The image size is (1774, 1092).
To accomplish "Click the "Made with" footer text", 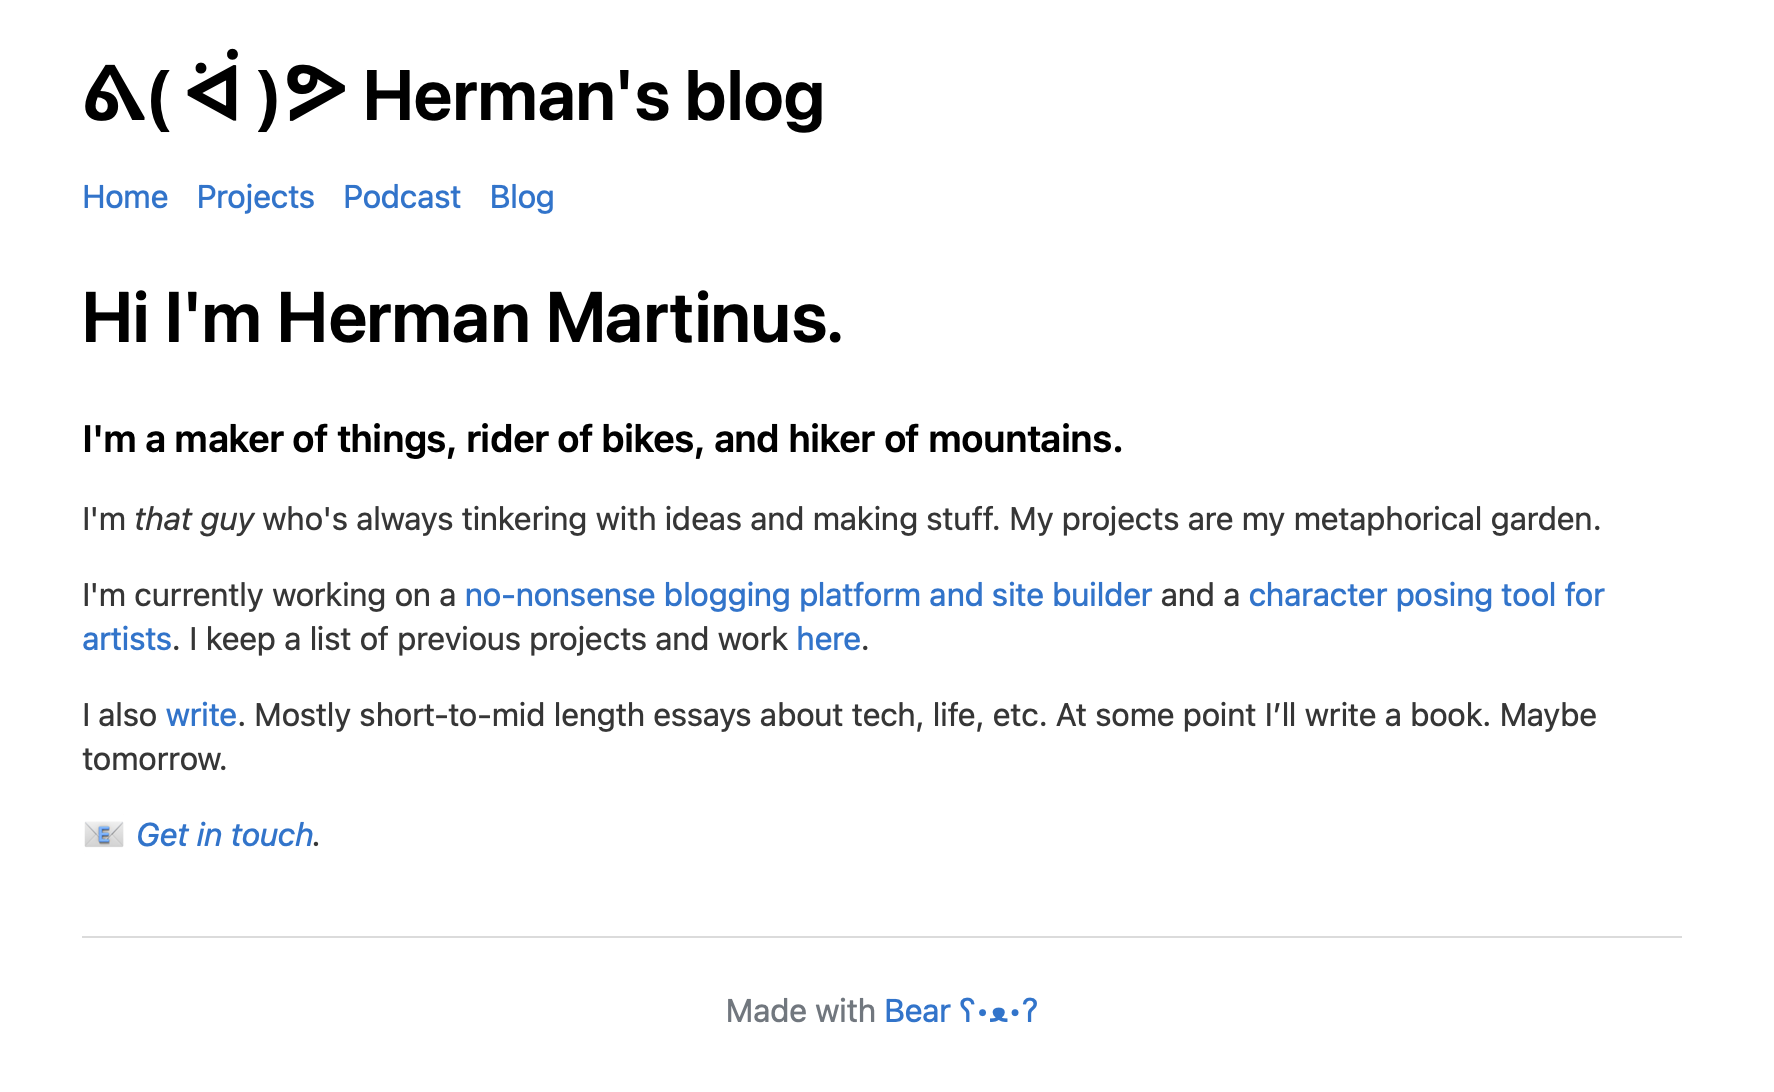I will [x=800, y=1011].
